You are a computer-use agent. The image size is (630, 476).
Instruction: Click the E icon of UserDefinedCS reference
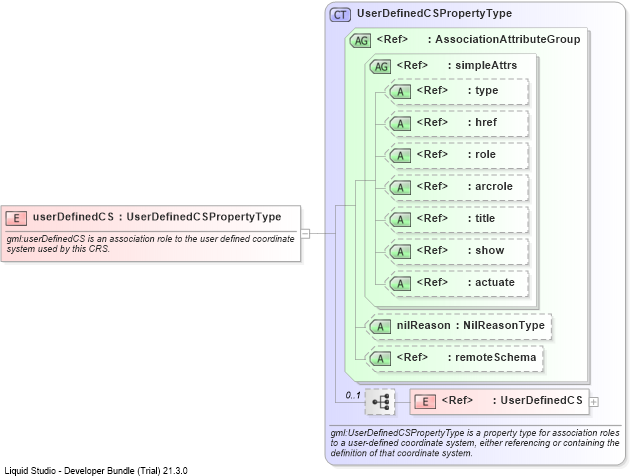point(425,402)
